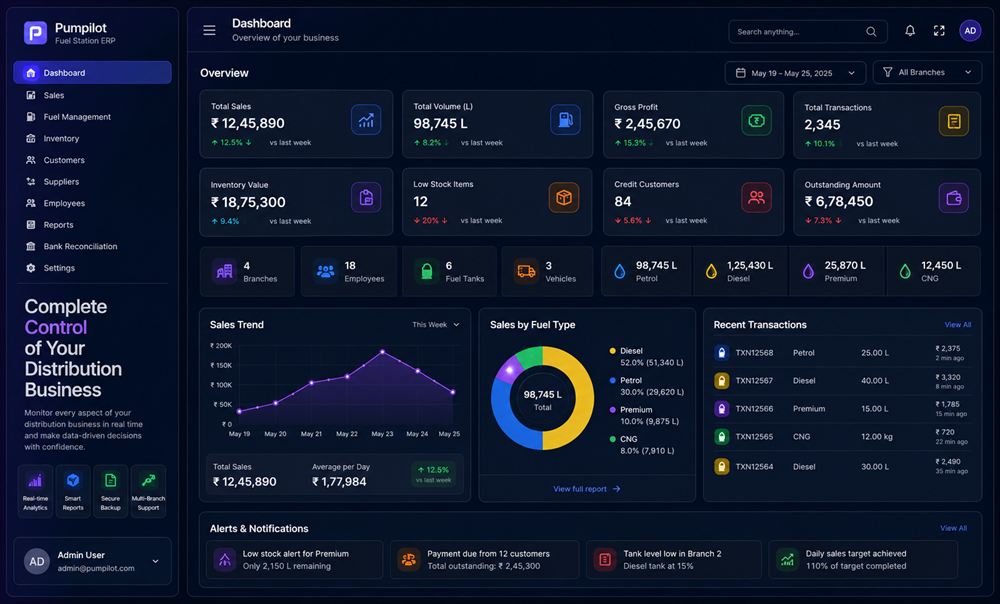Viewport: 1000px width, 604px height.
Task: Click the search magnifier icon
Action: (871, 31)
